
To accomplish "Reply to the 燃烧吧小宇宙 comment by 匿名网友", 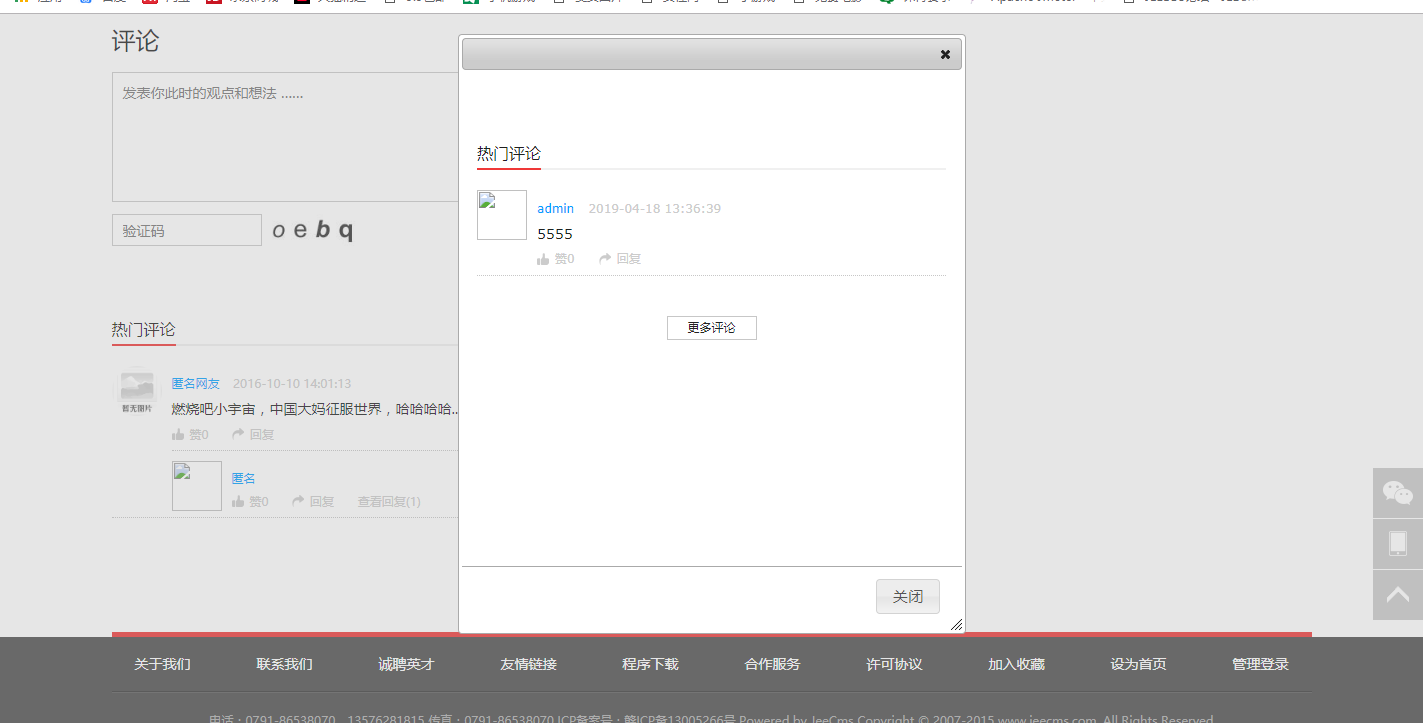I will [253, 434].
